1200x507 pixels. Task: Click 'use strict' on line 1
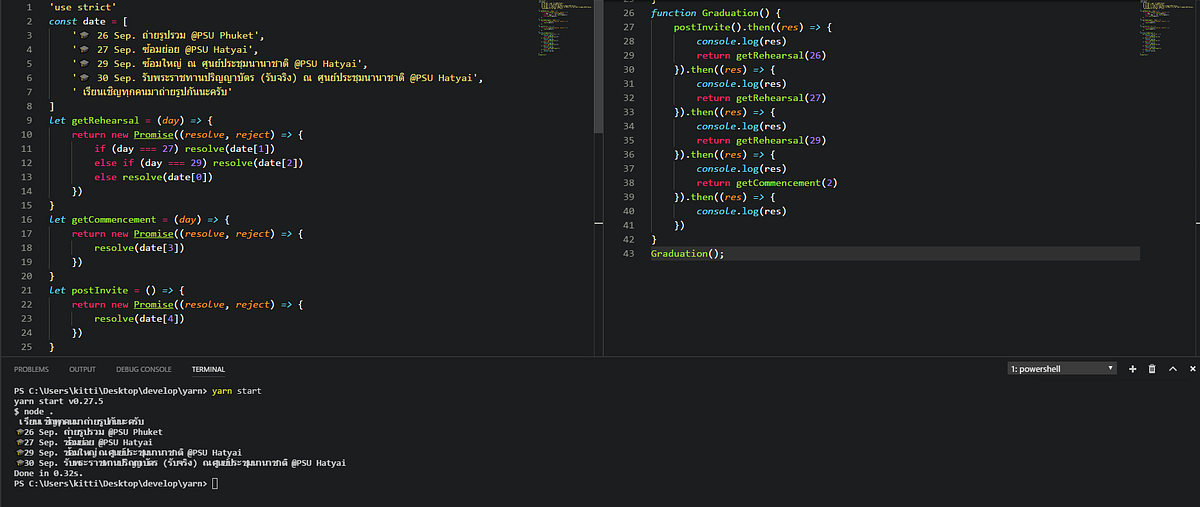click(x=82, y=7)
